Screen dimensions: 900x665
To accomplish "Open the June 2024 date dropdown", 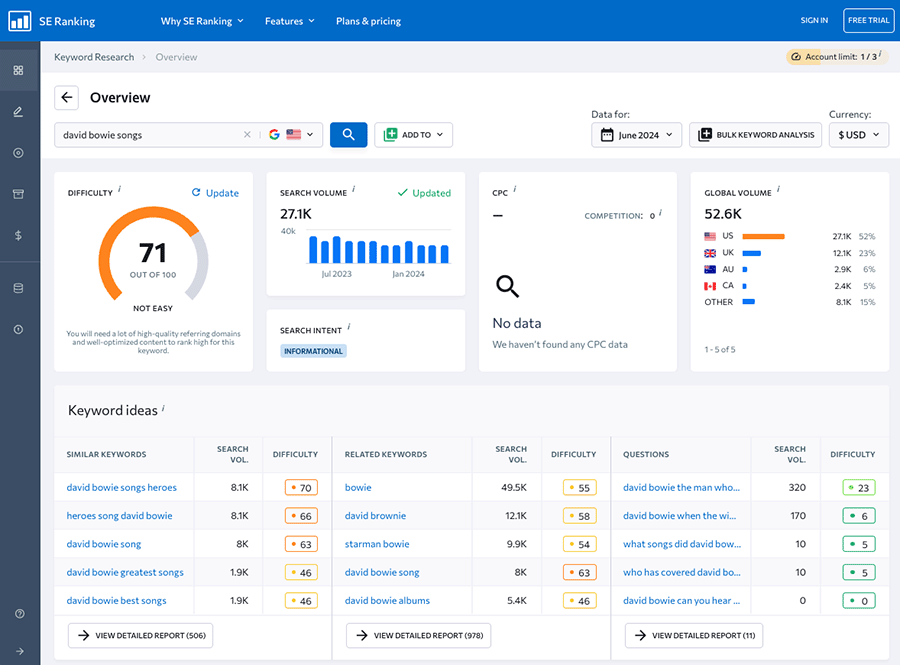I will click(637, 135).
